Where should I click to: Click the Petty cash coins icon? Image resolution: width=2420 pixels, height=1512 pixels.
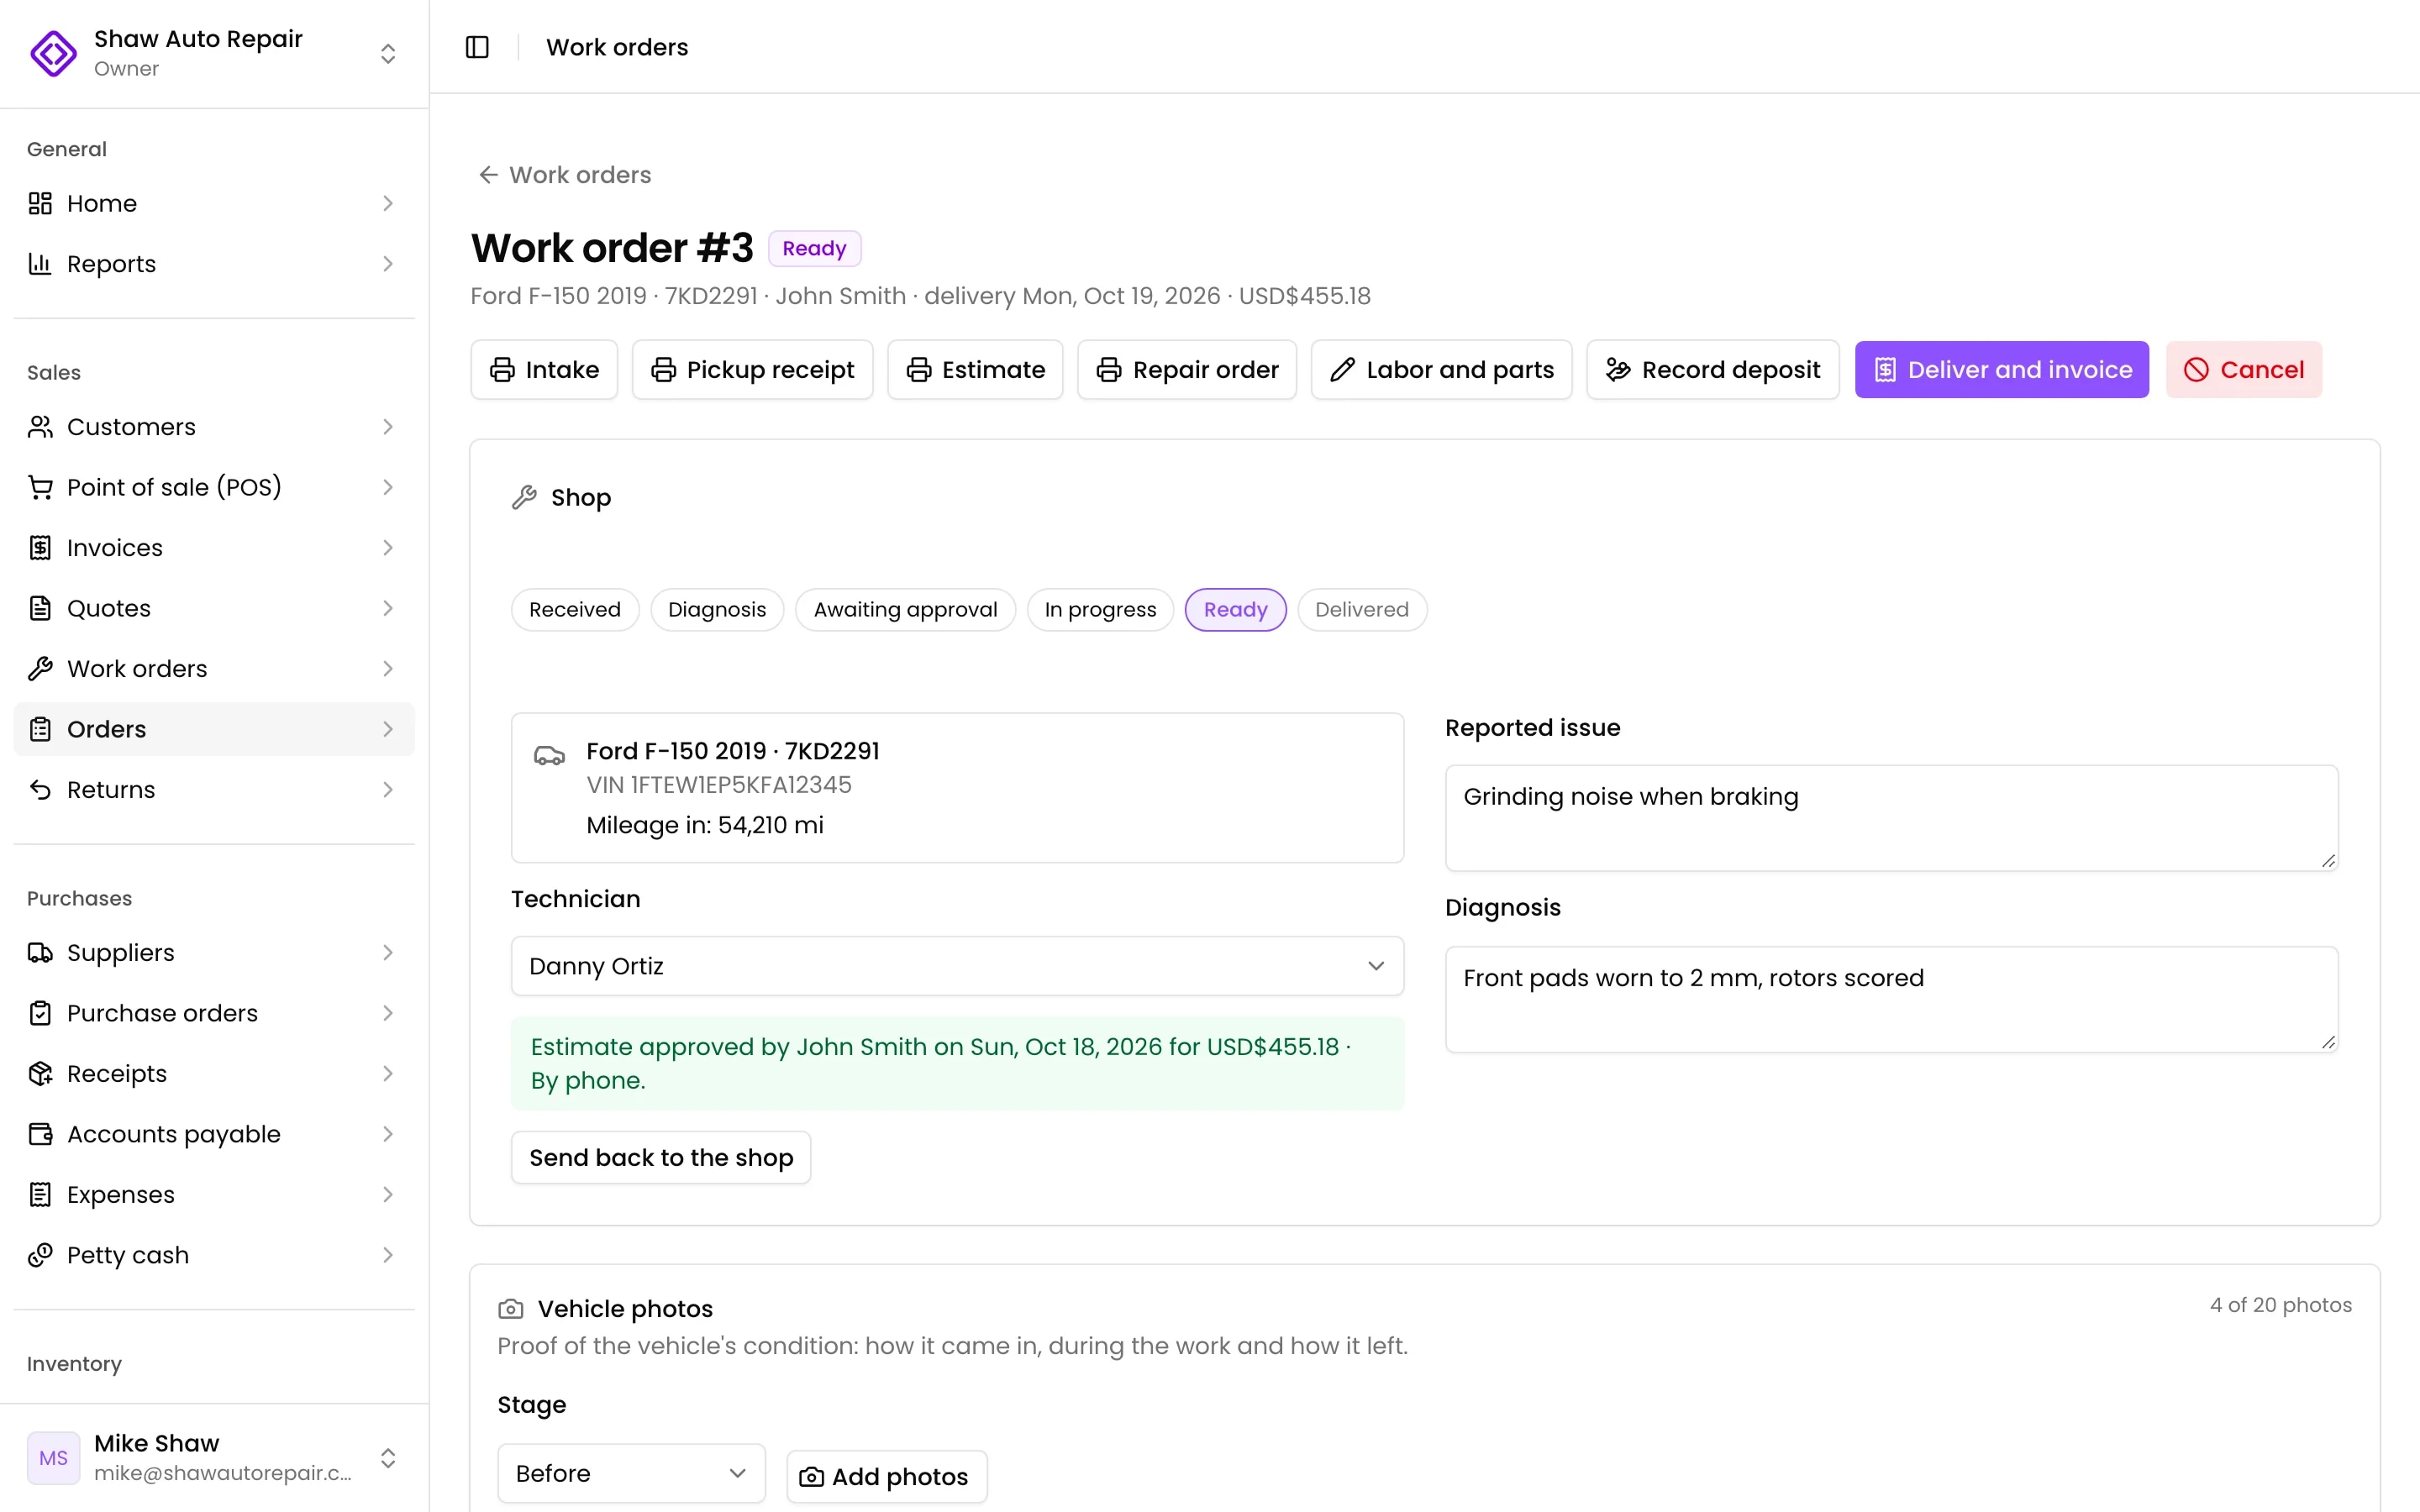[x=40, y=1255]
